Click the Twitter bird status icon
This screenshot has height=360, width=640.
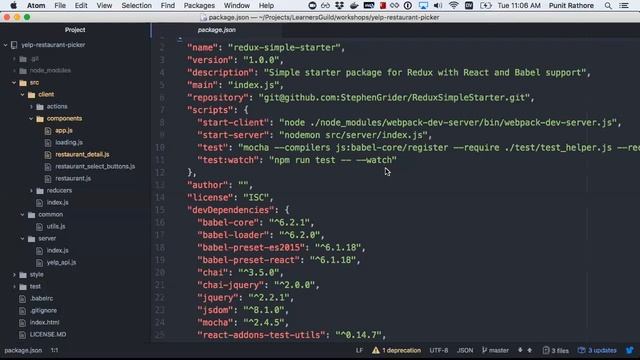click(630, 350)
